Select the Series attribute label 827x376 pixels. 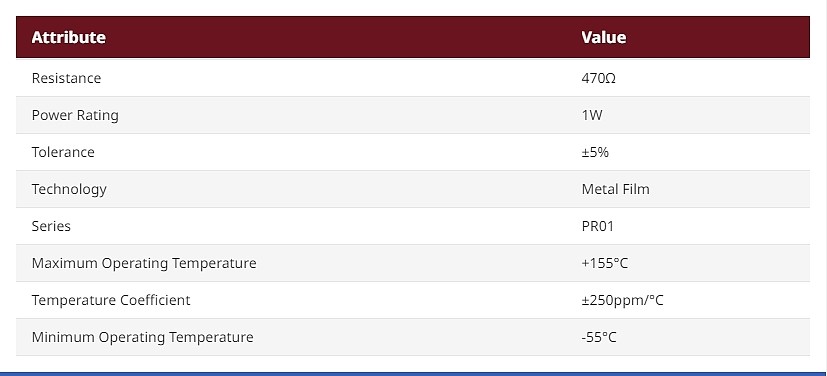[x=51, y=226]
